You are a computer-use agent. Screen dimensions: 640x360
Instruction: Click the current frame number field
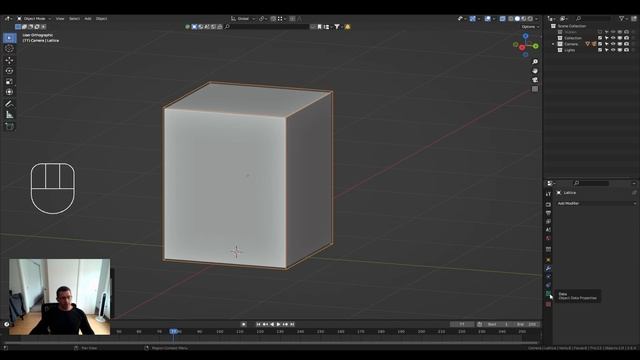(462, 324)
